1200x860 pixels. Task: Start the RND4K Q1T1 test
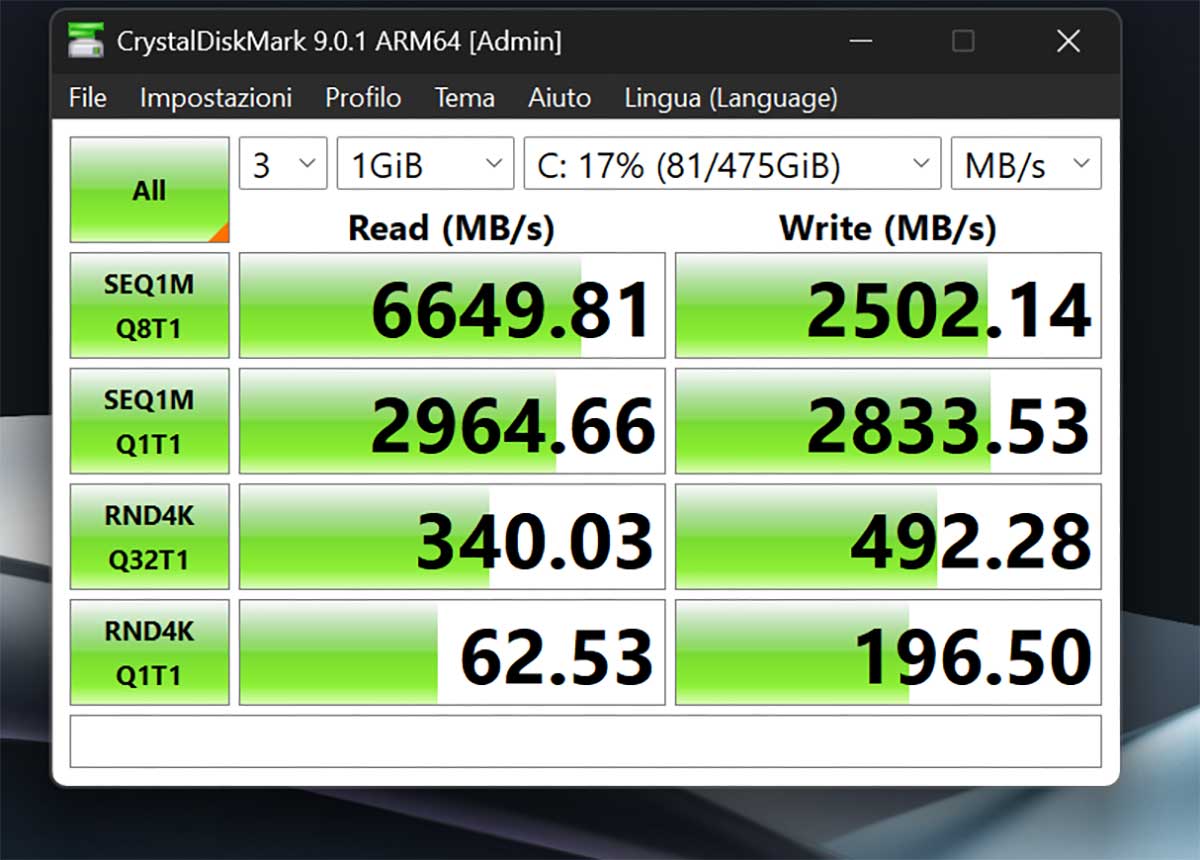pyautogui.click(x=149, y=652)
